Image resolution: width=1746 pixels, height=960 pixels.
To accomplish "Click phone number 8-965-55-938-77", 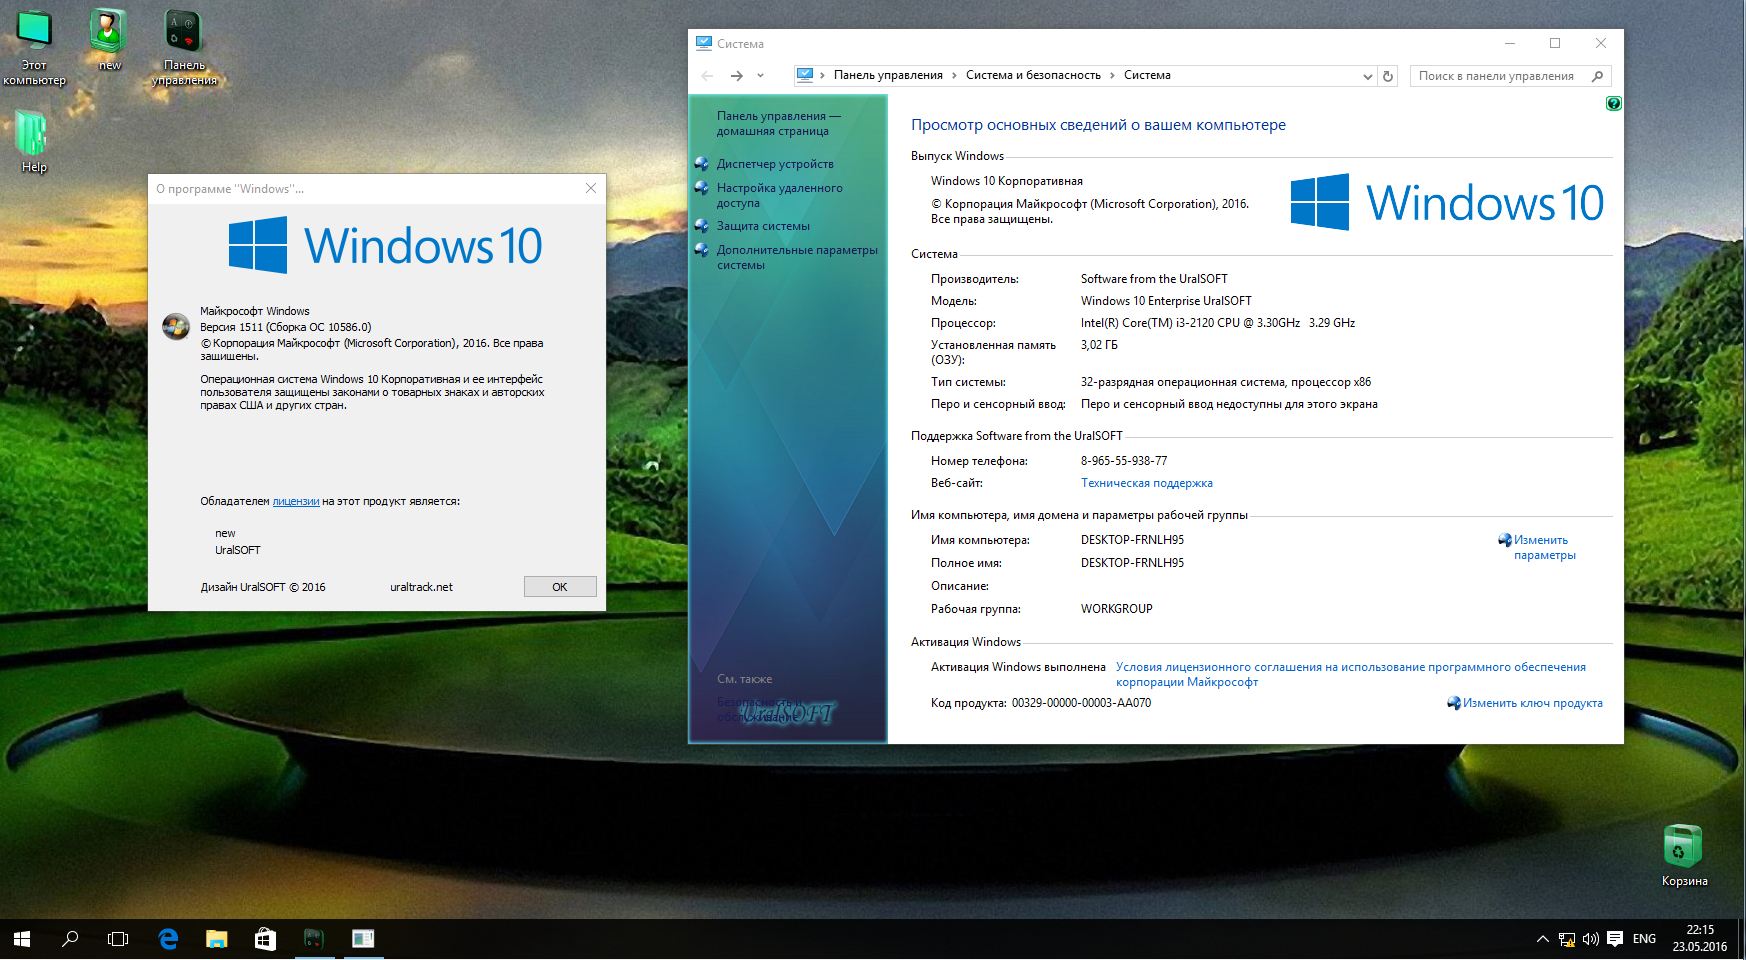I will [x=1124, y=461].
